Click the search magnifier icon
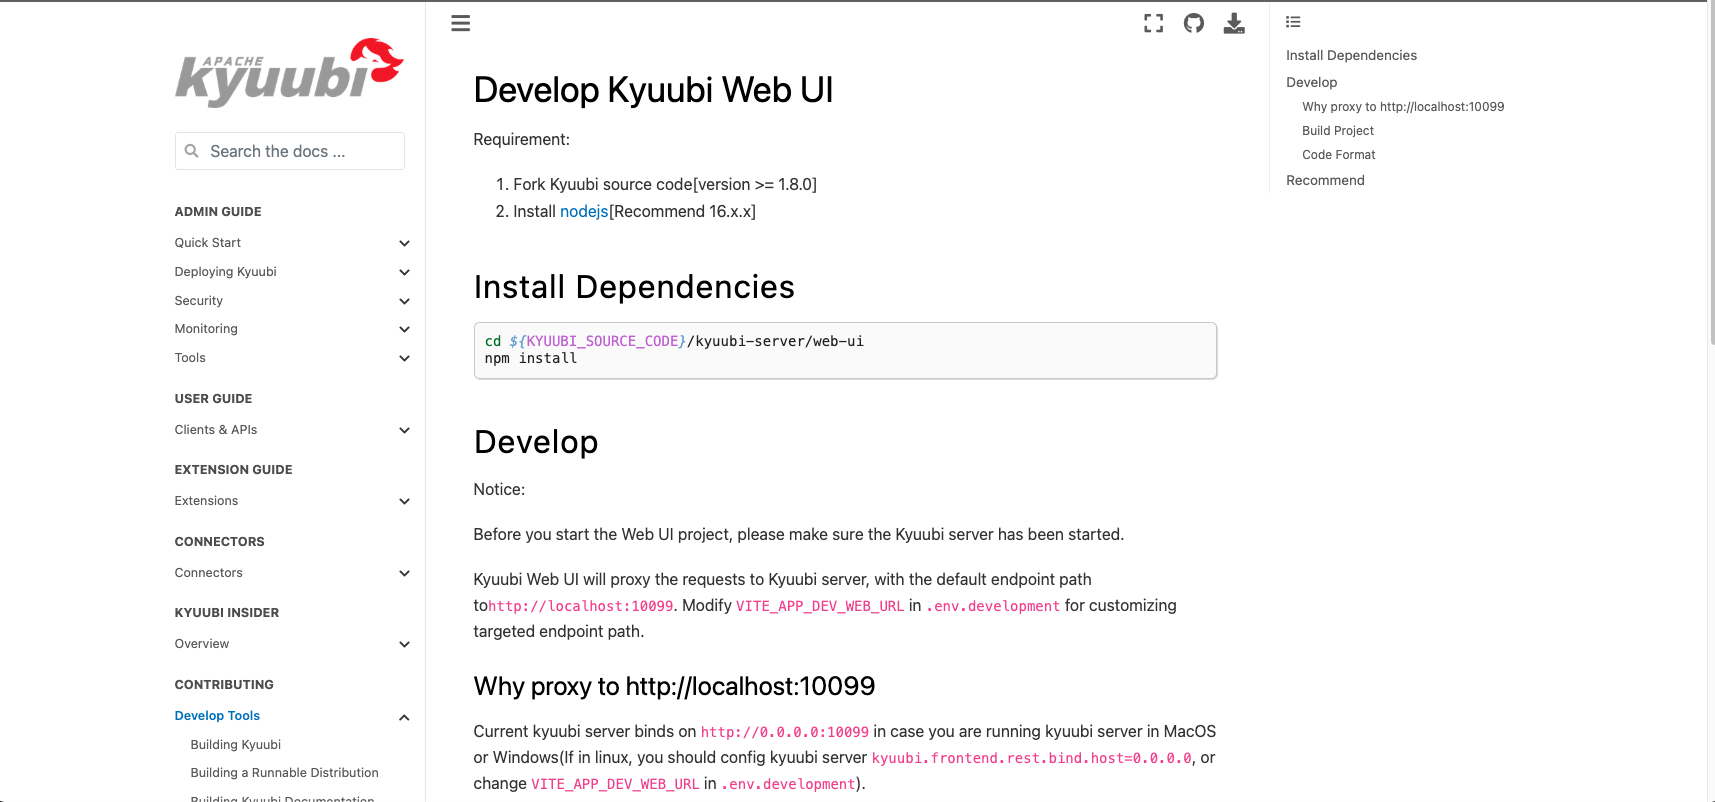 [192, 151]
